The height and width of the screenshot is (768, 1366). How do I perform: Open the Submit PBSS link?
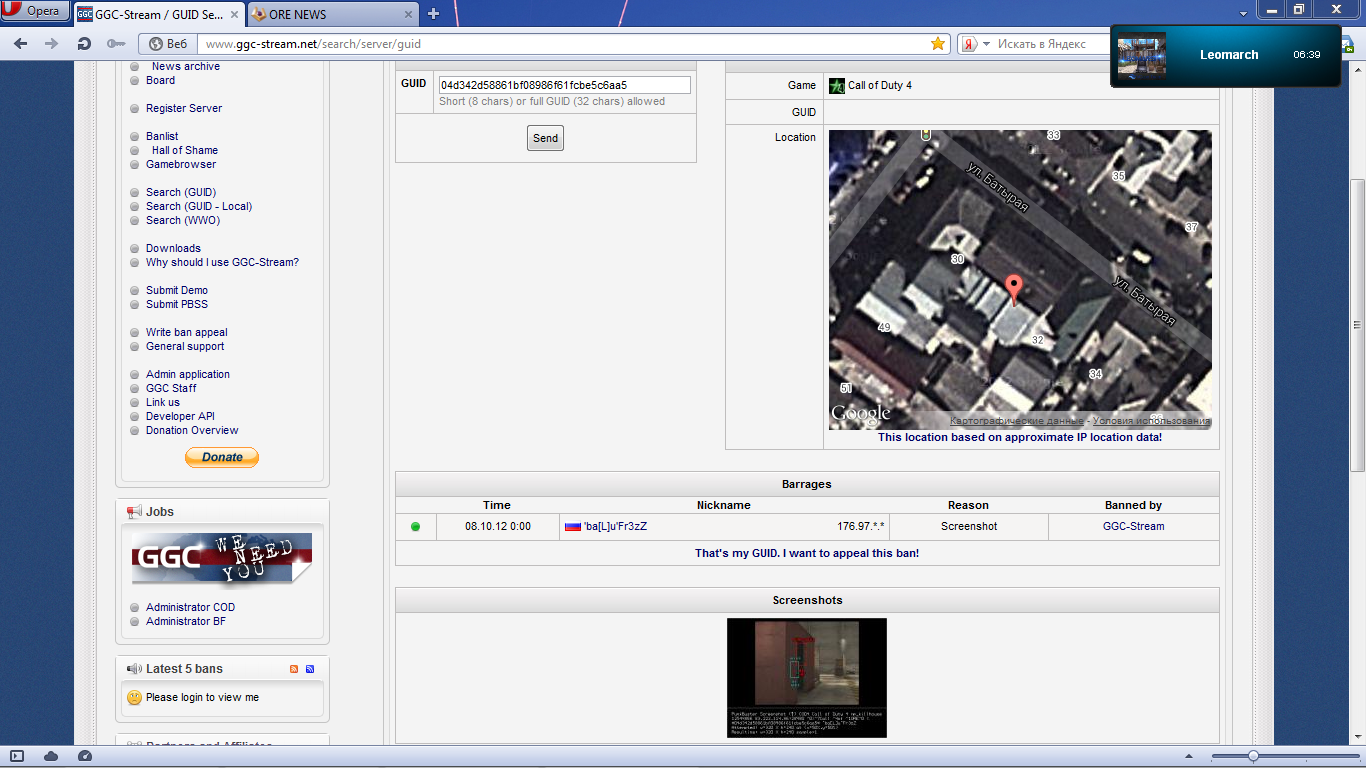(x=177, y=304)
